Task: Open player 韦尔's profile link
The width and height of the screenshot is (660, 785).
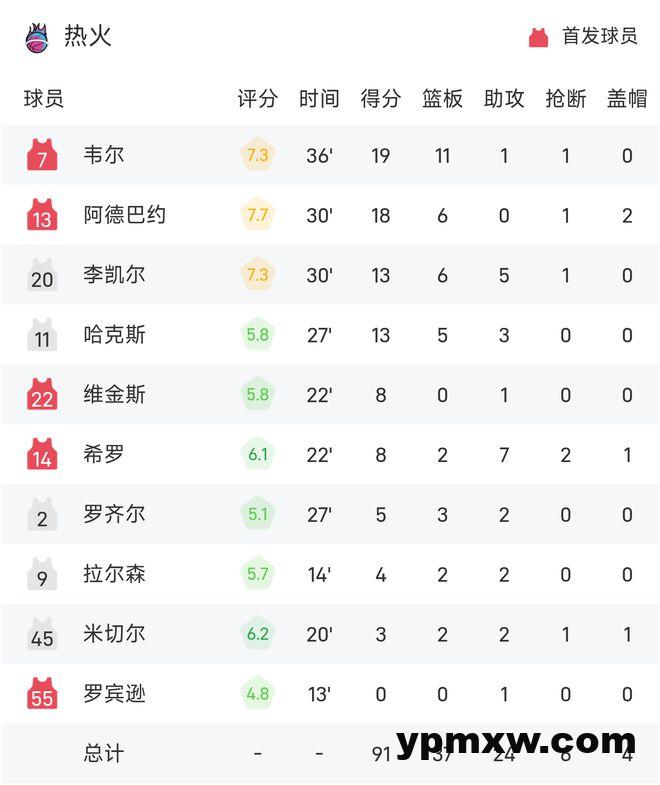Action: (x=104, y=155)
